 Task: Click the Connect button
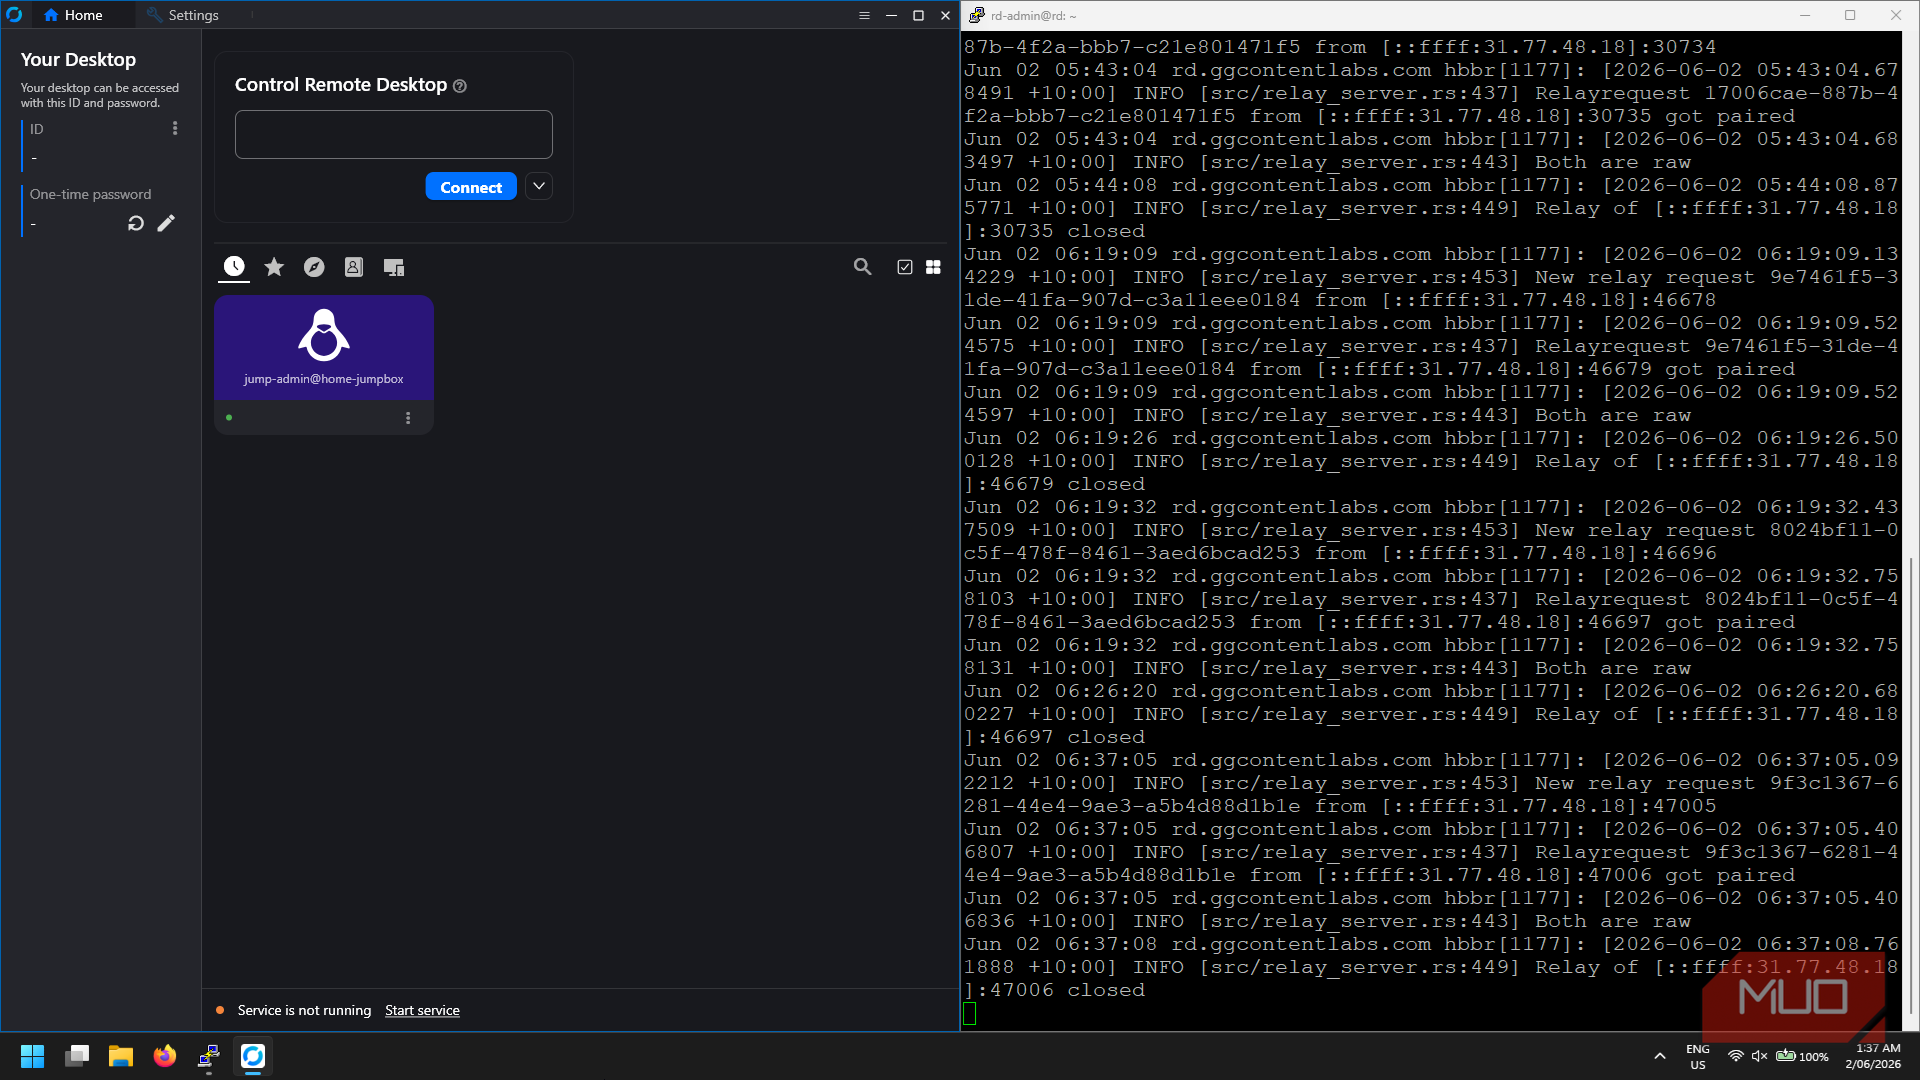(x=471, y=187)
